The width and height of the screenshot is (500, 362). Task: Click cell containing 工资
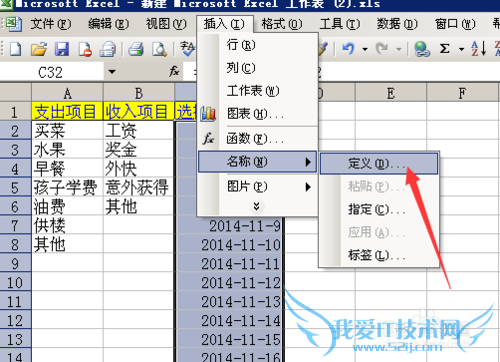[x=139, y=131]
